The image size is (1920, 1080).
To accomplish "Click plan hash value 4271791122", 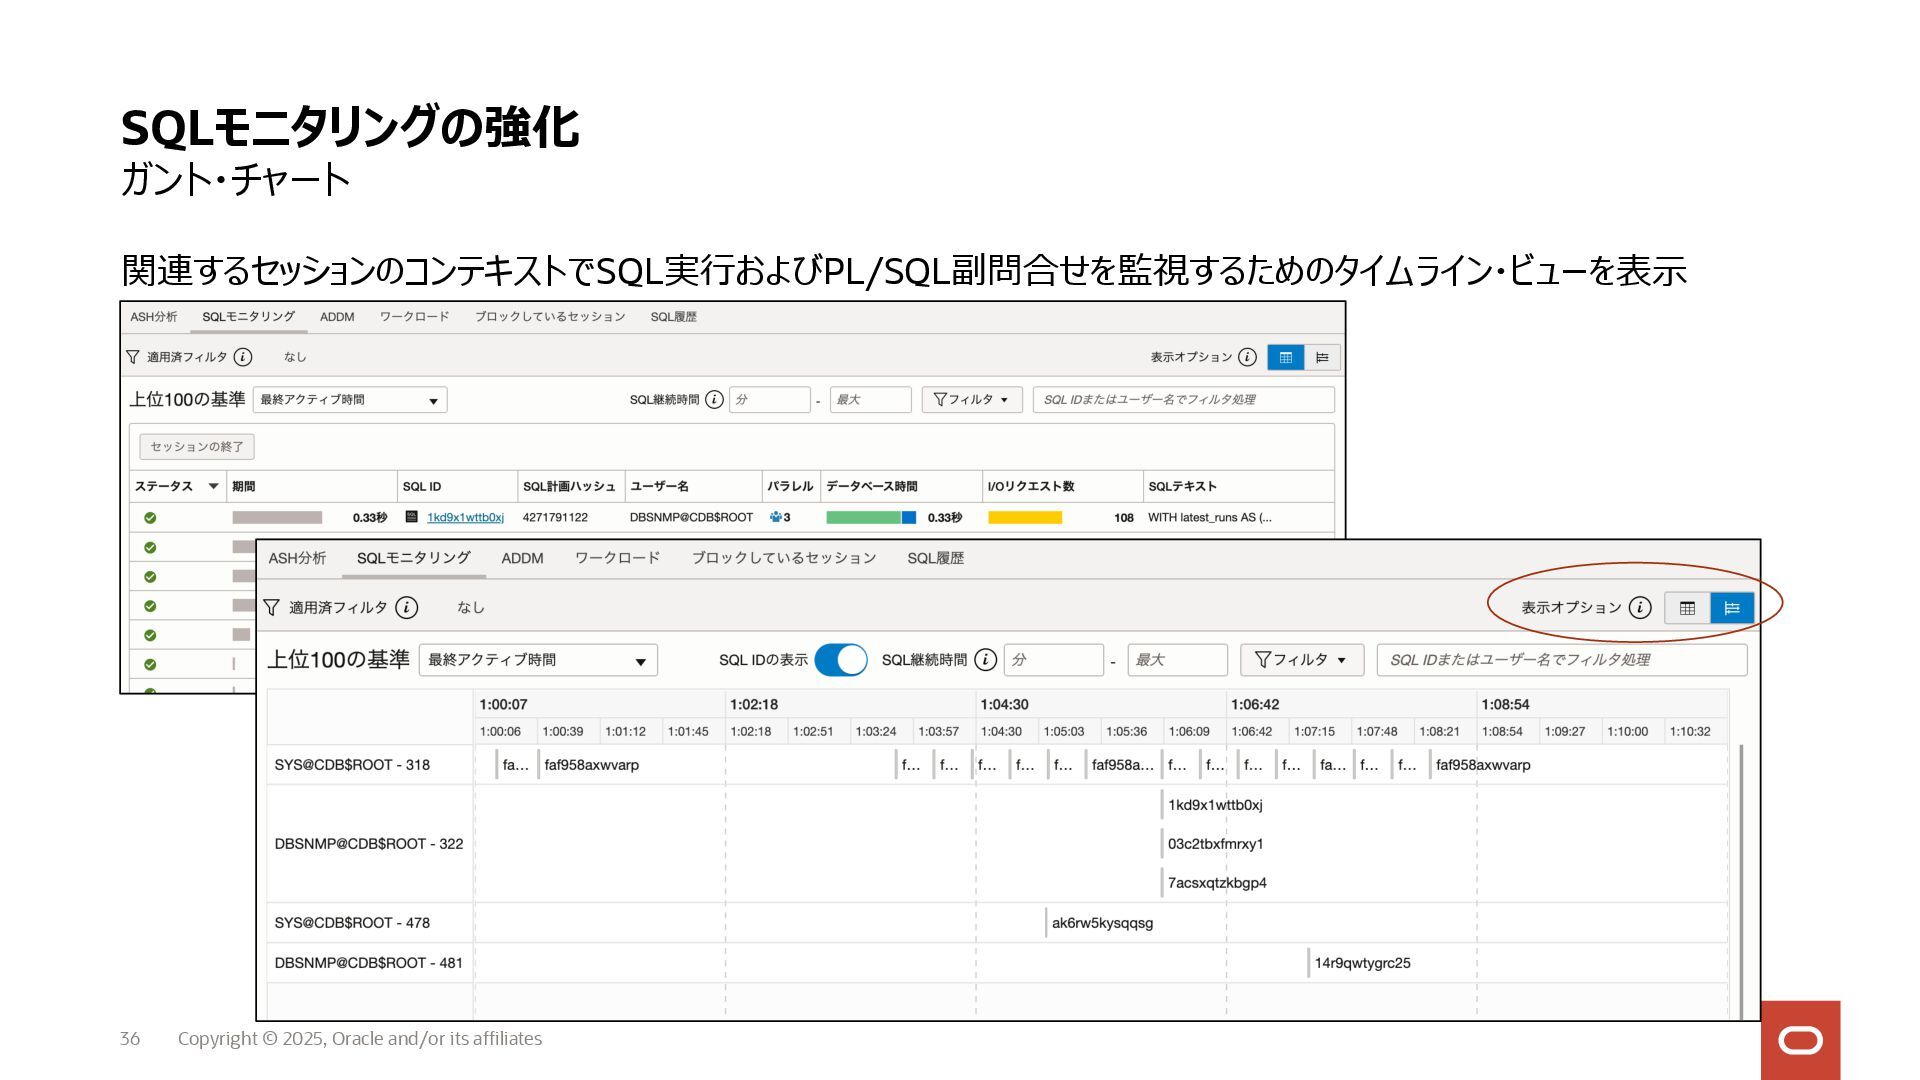I will pyautogui.click(x=555, y=518).
